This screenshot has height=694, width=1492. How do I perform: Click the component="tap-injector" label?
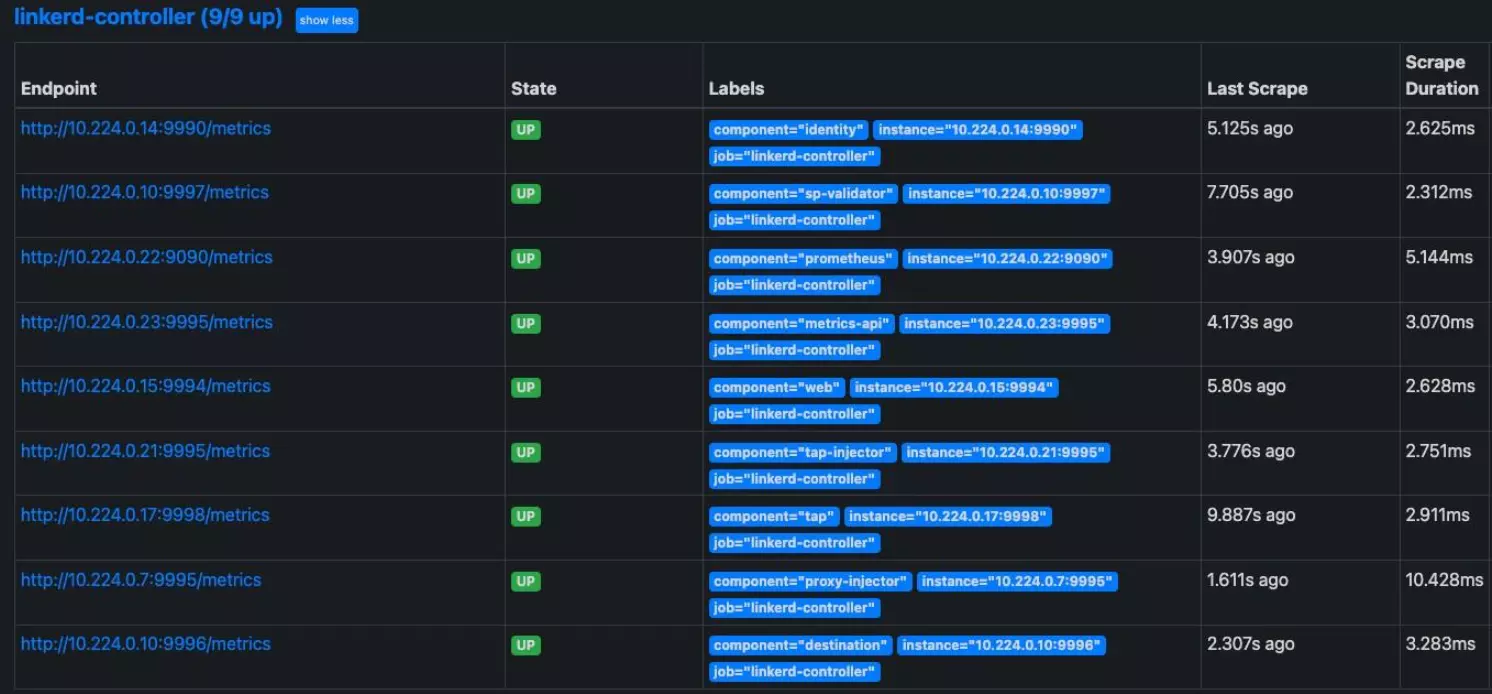click(x=803, y=453)
